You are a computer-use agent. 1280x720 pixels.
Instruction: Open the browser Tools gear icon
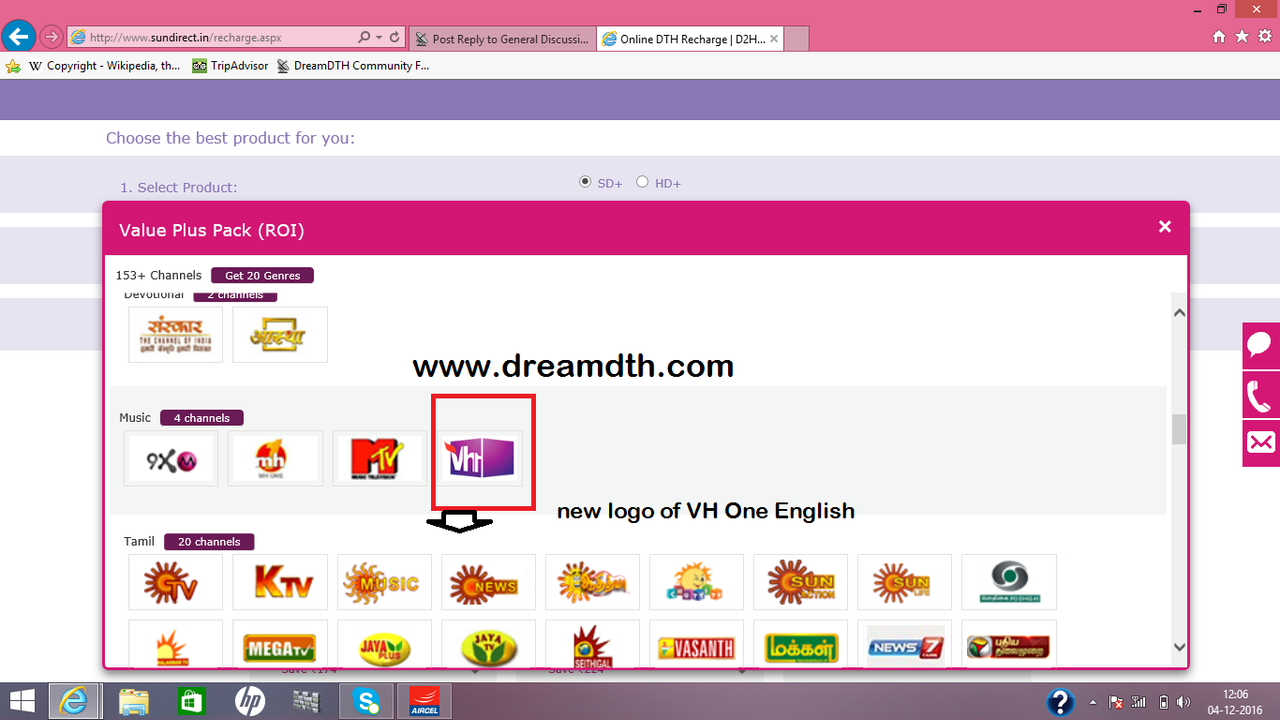[x=1264, y=37]
